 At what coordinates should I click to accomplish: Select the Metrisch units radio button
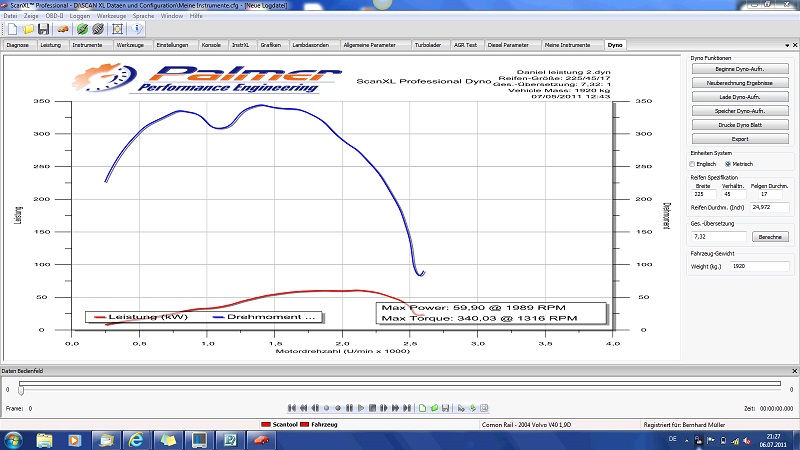[x=728, y=163]
